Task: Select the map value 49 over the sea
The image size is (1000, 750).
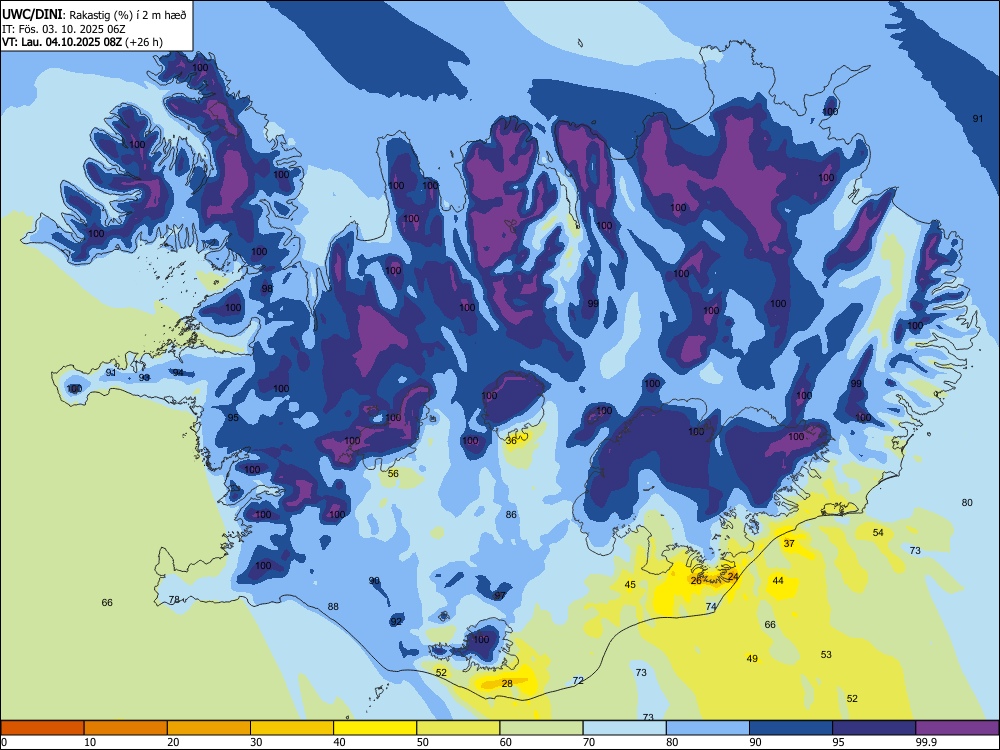Action: 752,659
